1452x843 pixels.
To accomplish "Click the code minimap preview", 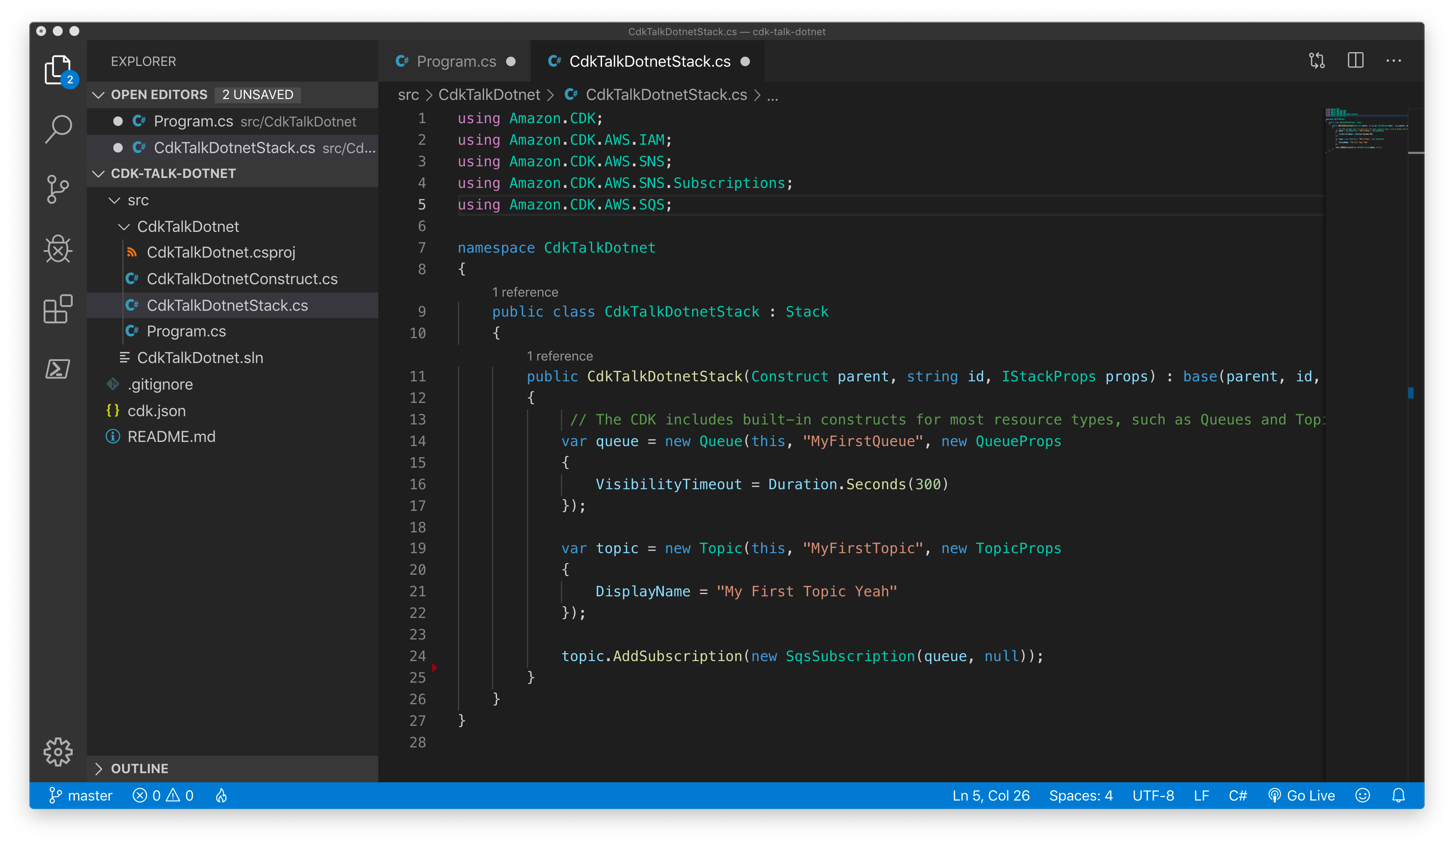I will (1366, 128).
